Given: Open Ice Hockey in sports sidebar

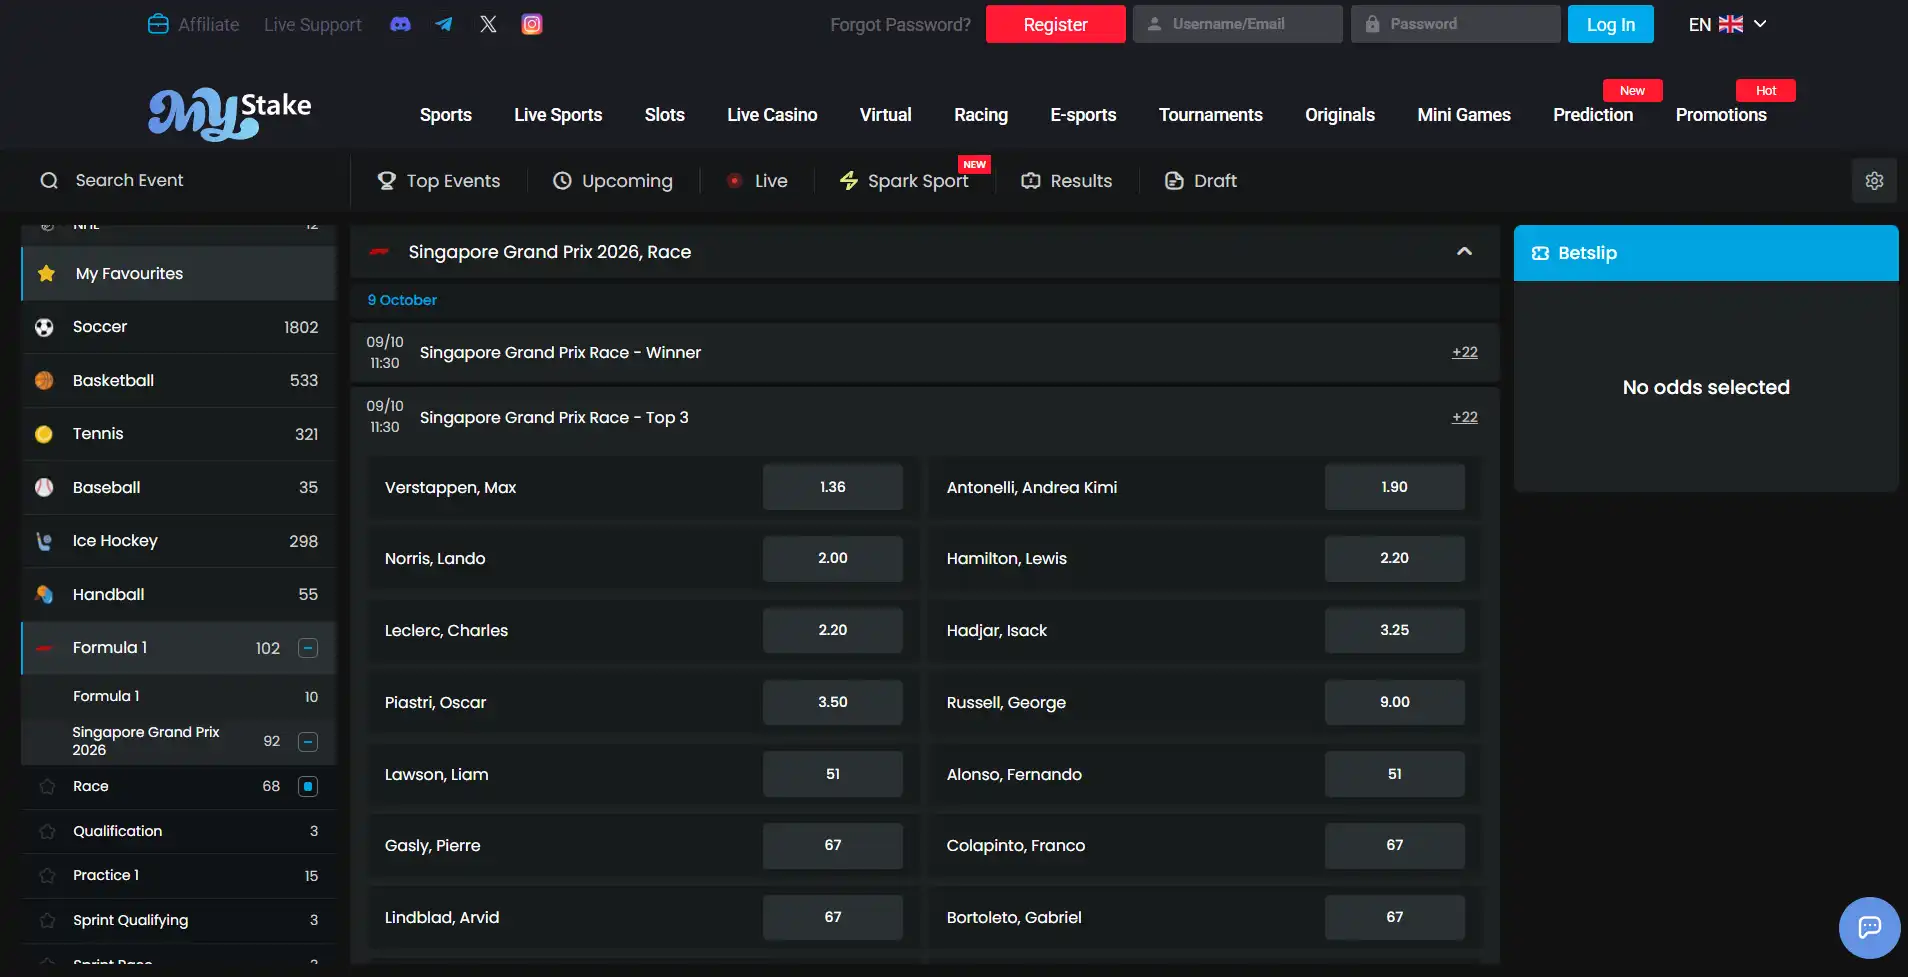Looking at the screenshot, I should pyautogui.click(x=178, y=541).
